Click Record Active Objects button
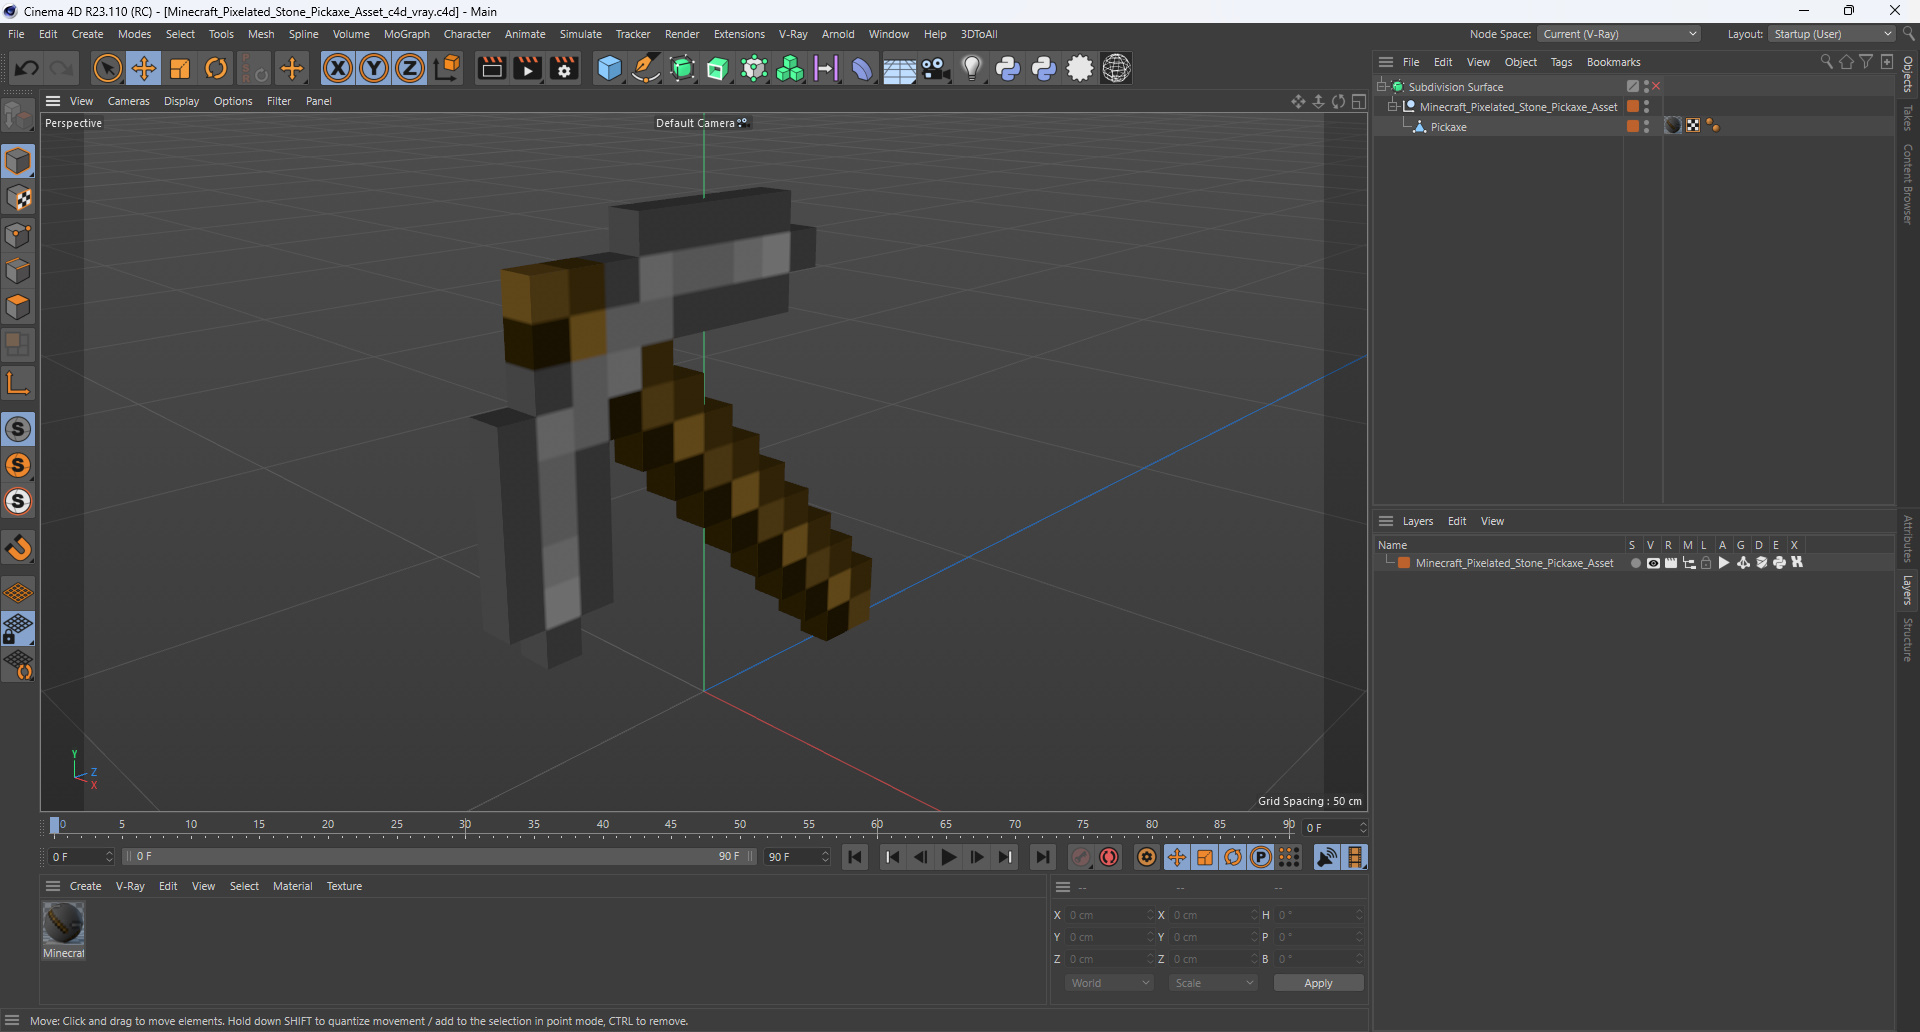 pyautogui.click(x=1081, y=857)
